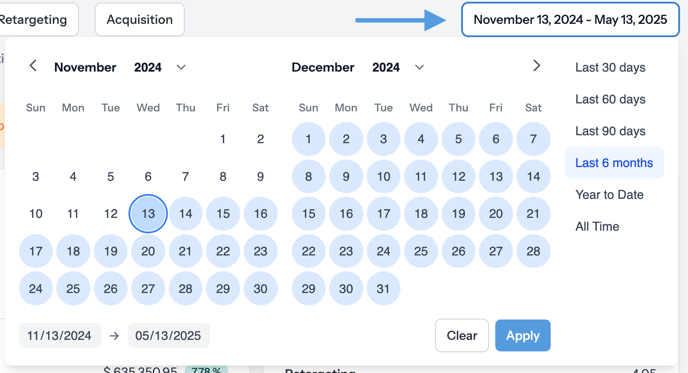The width and height of the screenshot is (688, 373).
Task: Select November 13 in the calendar
Action: coord(148,214)
